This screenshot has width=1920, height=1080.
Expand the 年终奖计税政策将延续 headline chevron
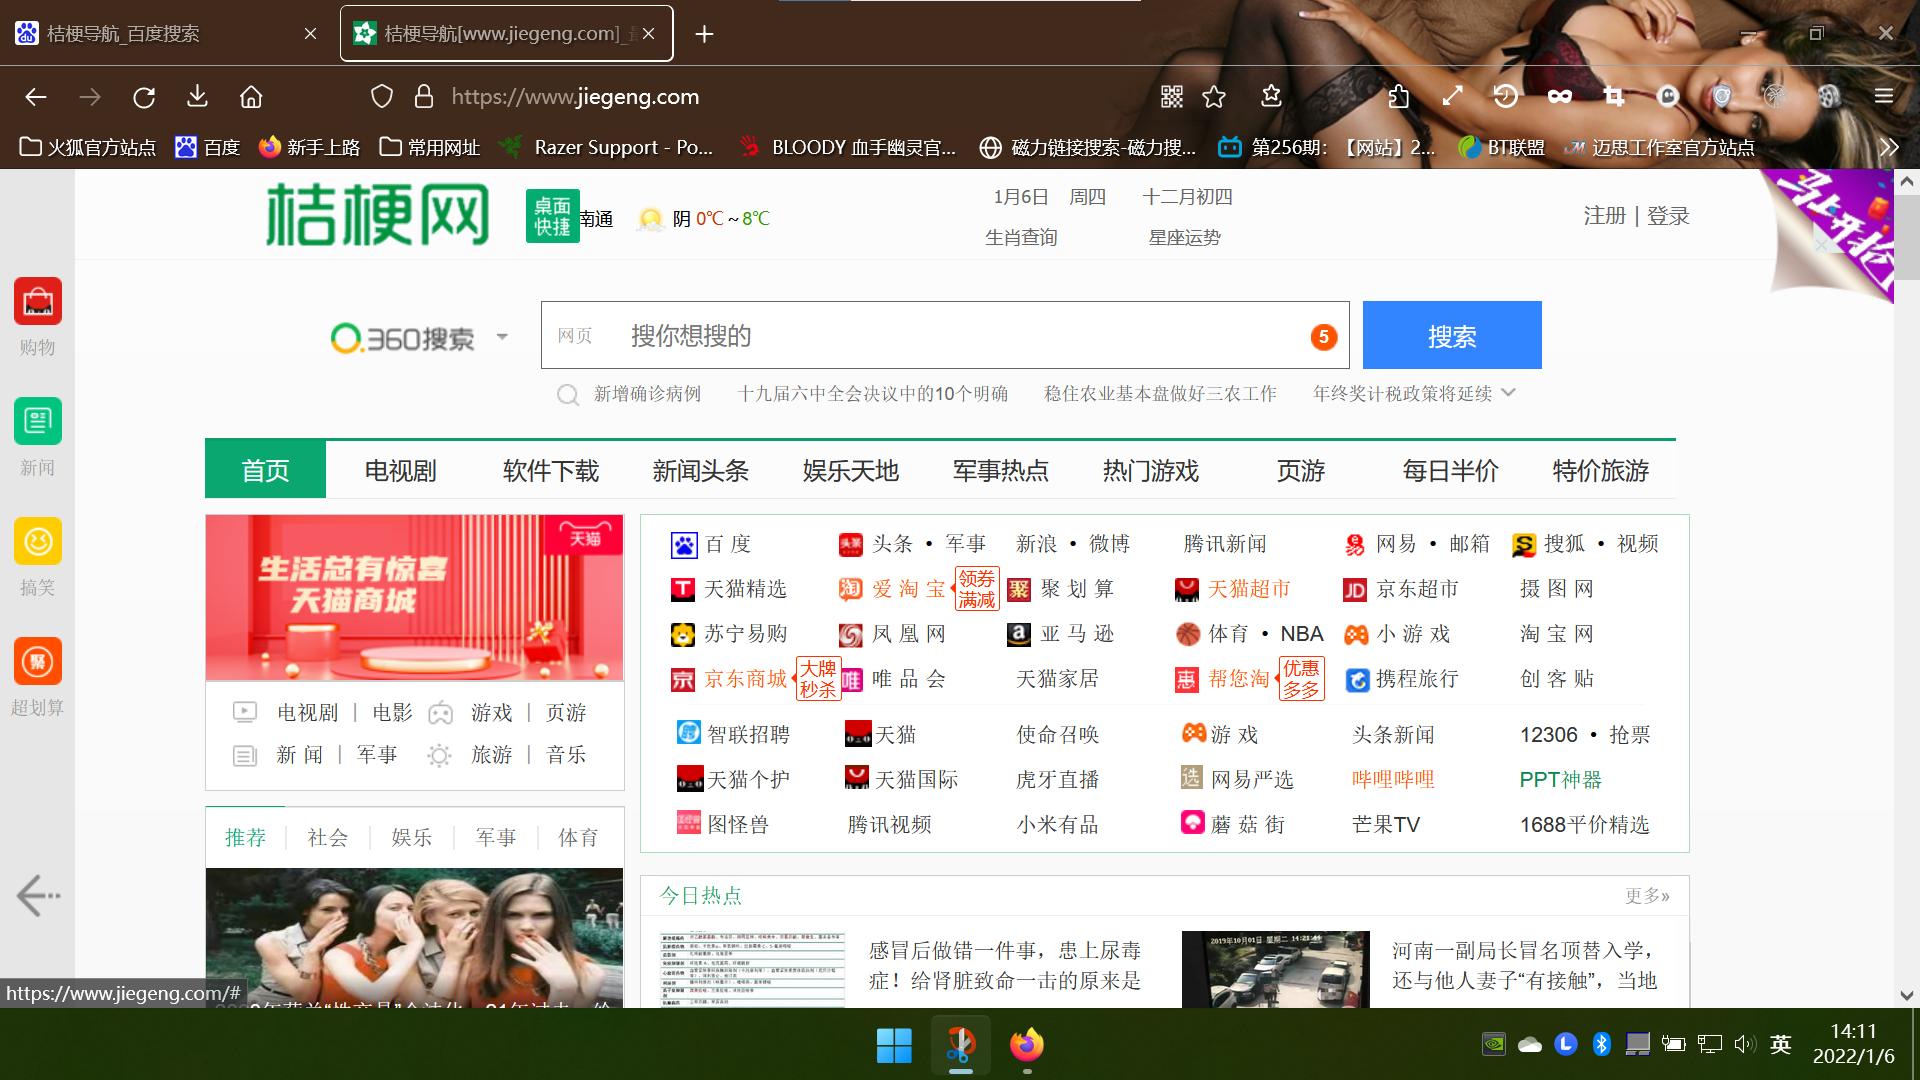[1510, 393]
